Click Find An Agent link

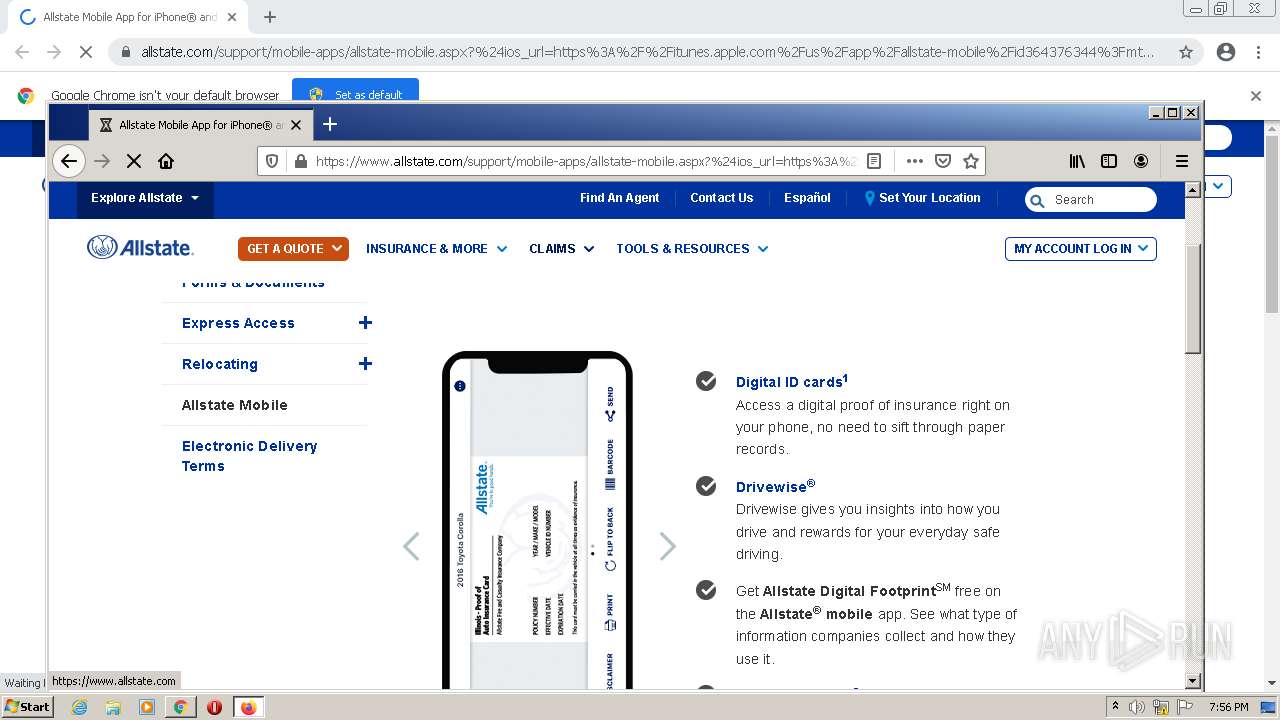(620, 198)
